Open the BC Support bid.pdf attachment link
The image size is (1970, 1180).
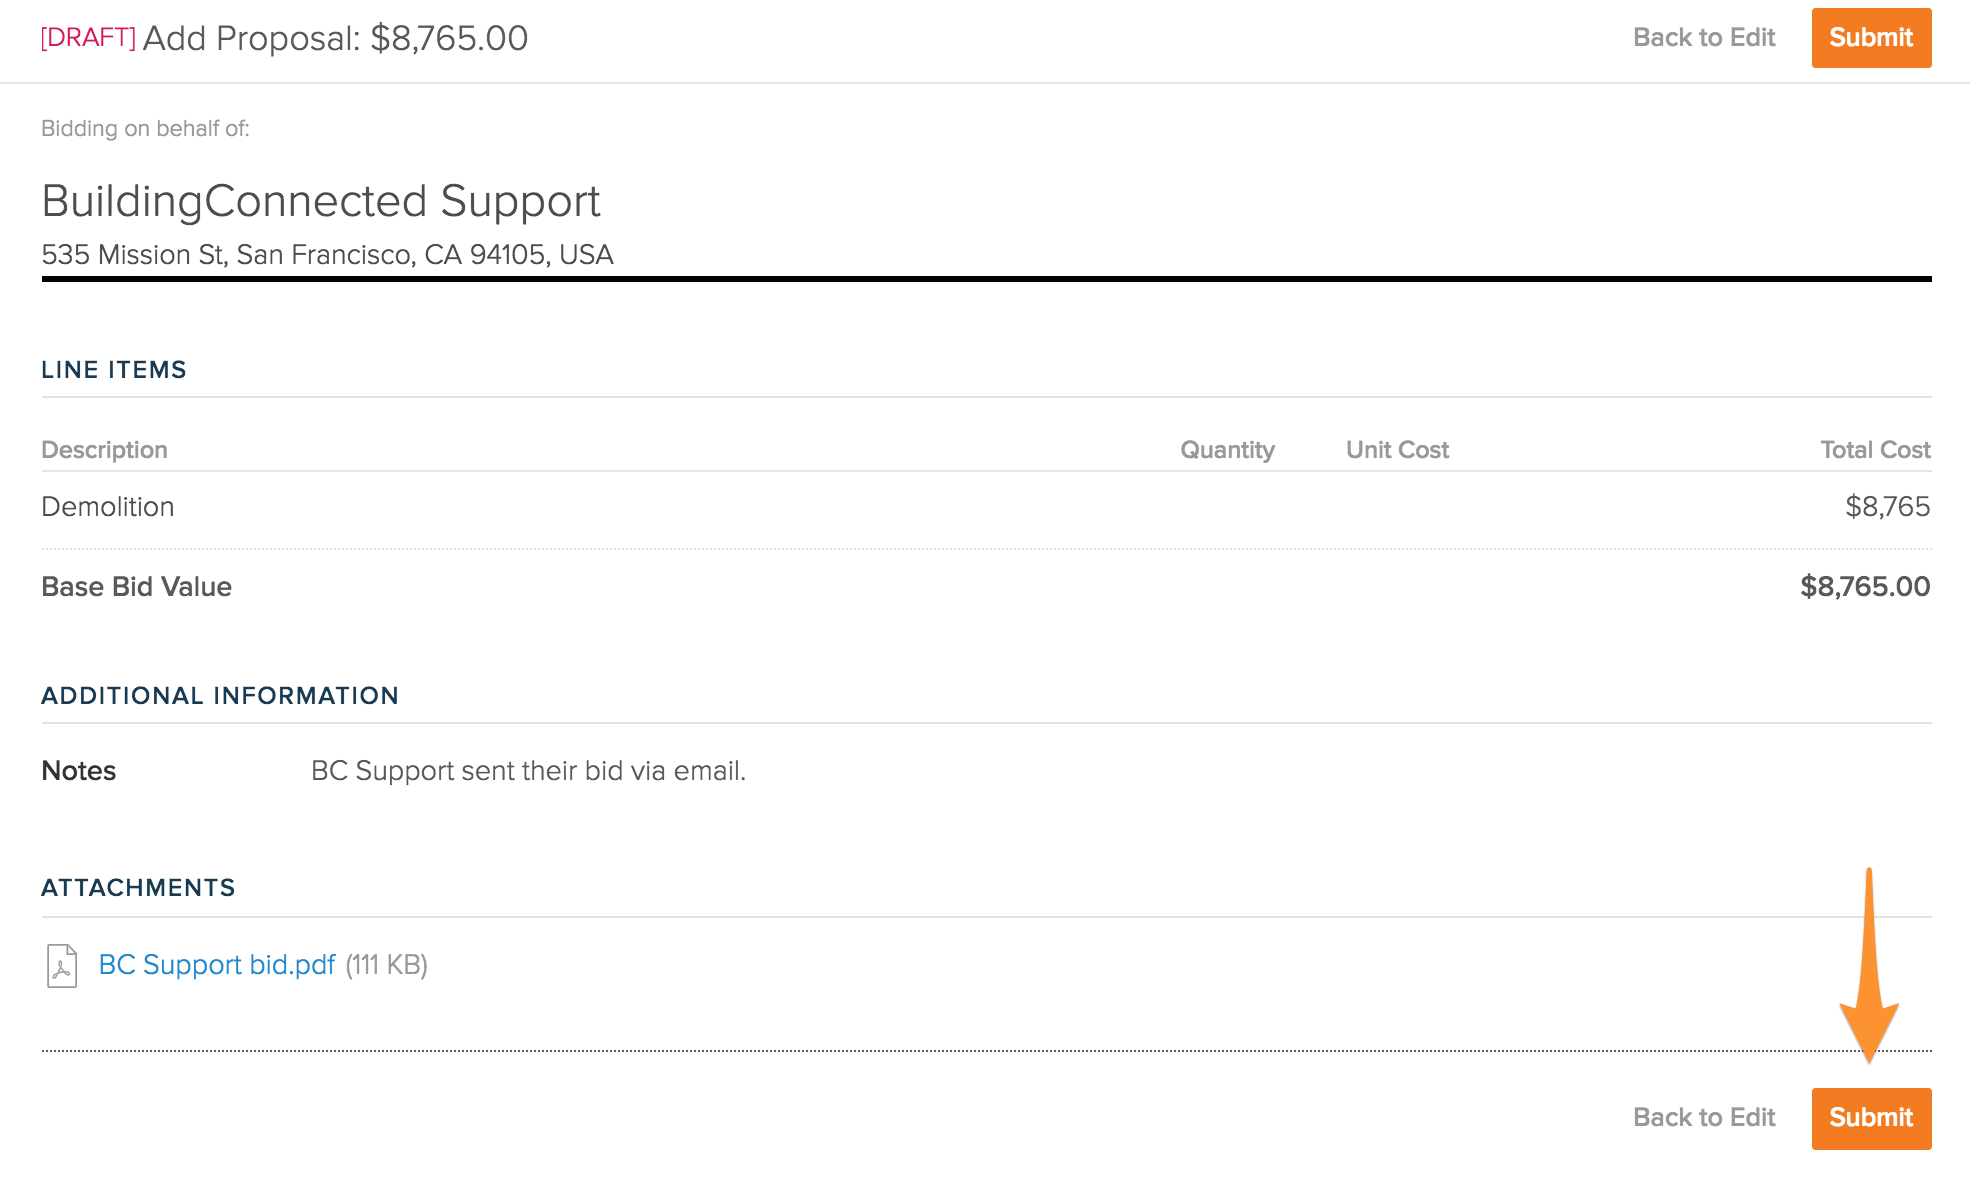217,965
